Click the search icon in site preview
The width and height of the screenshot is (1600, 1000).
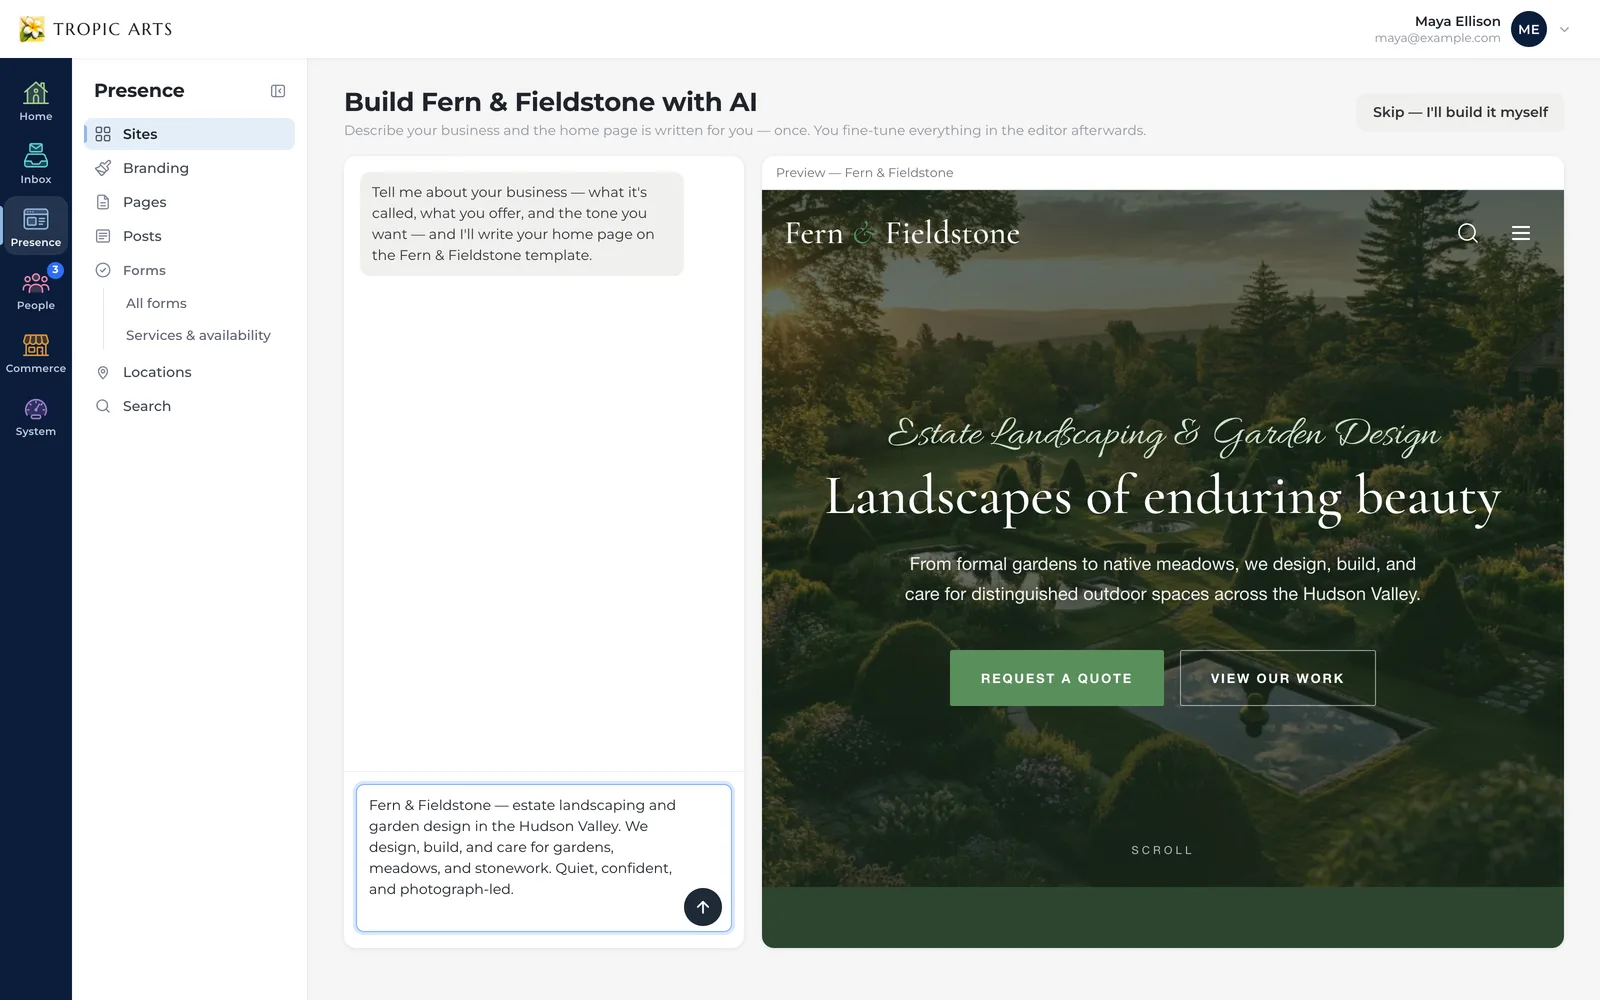[x=1467, y=233]
